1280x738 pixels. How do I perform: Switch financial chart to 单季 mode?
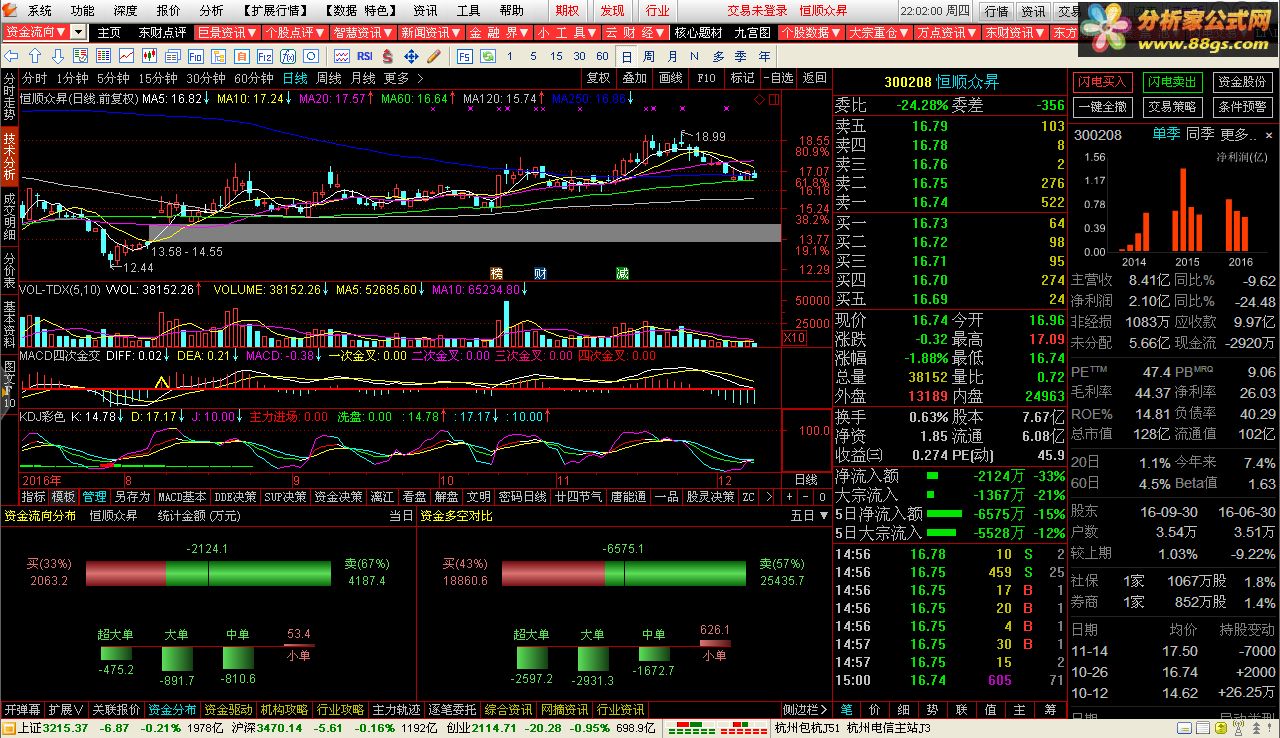click(x=1165, y=134)
